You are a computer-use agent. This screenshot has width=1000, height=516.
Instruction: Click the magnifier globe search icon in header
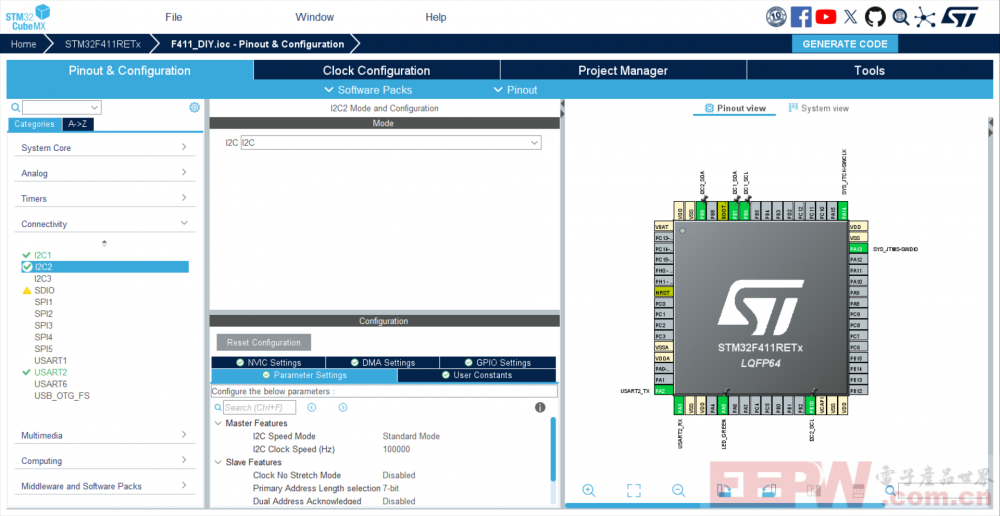pos(901,17)
